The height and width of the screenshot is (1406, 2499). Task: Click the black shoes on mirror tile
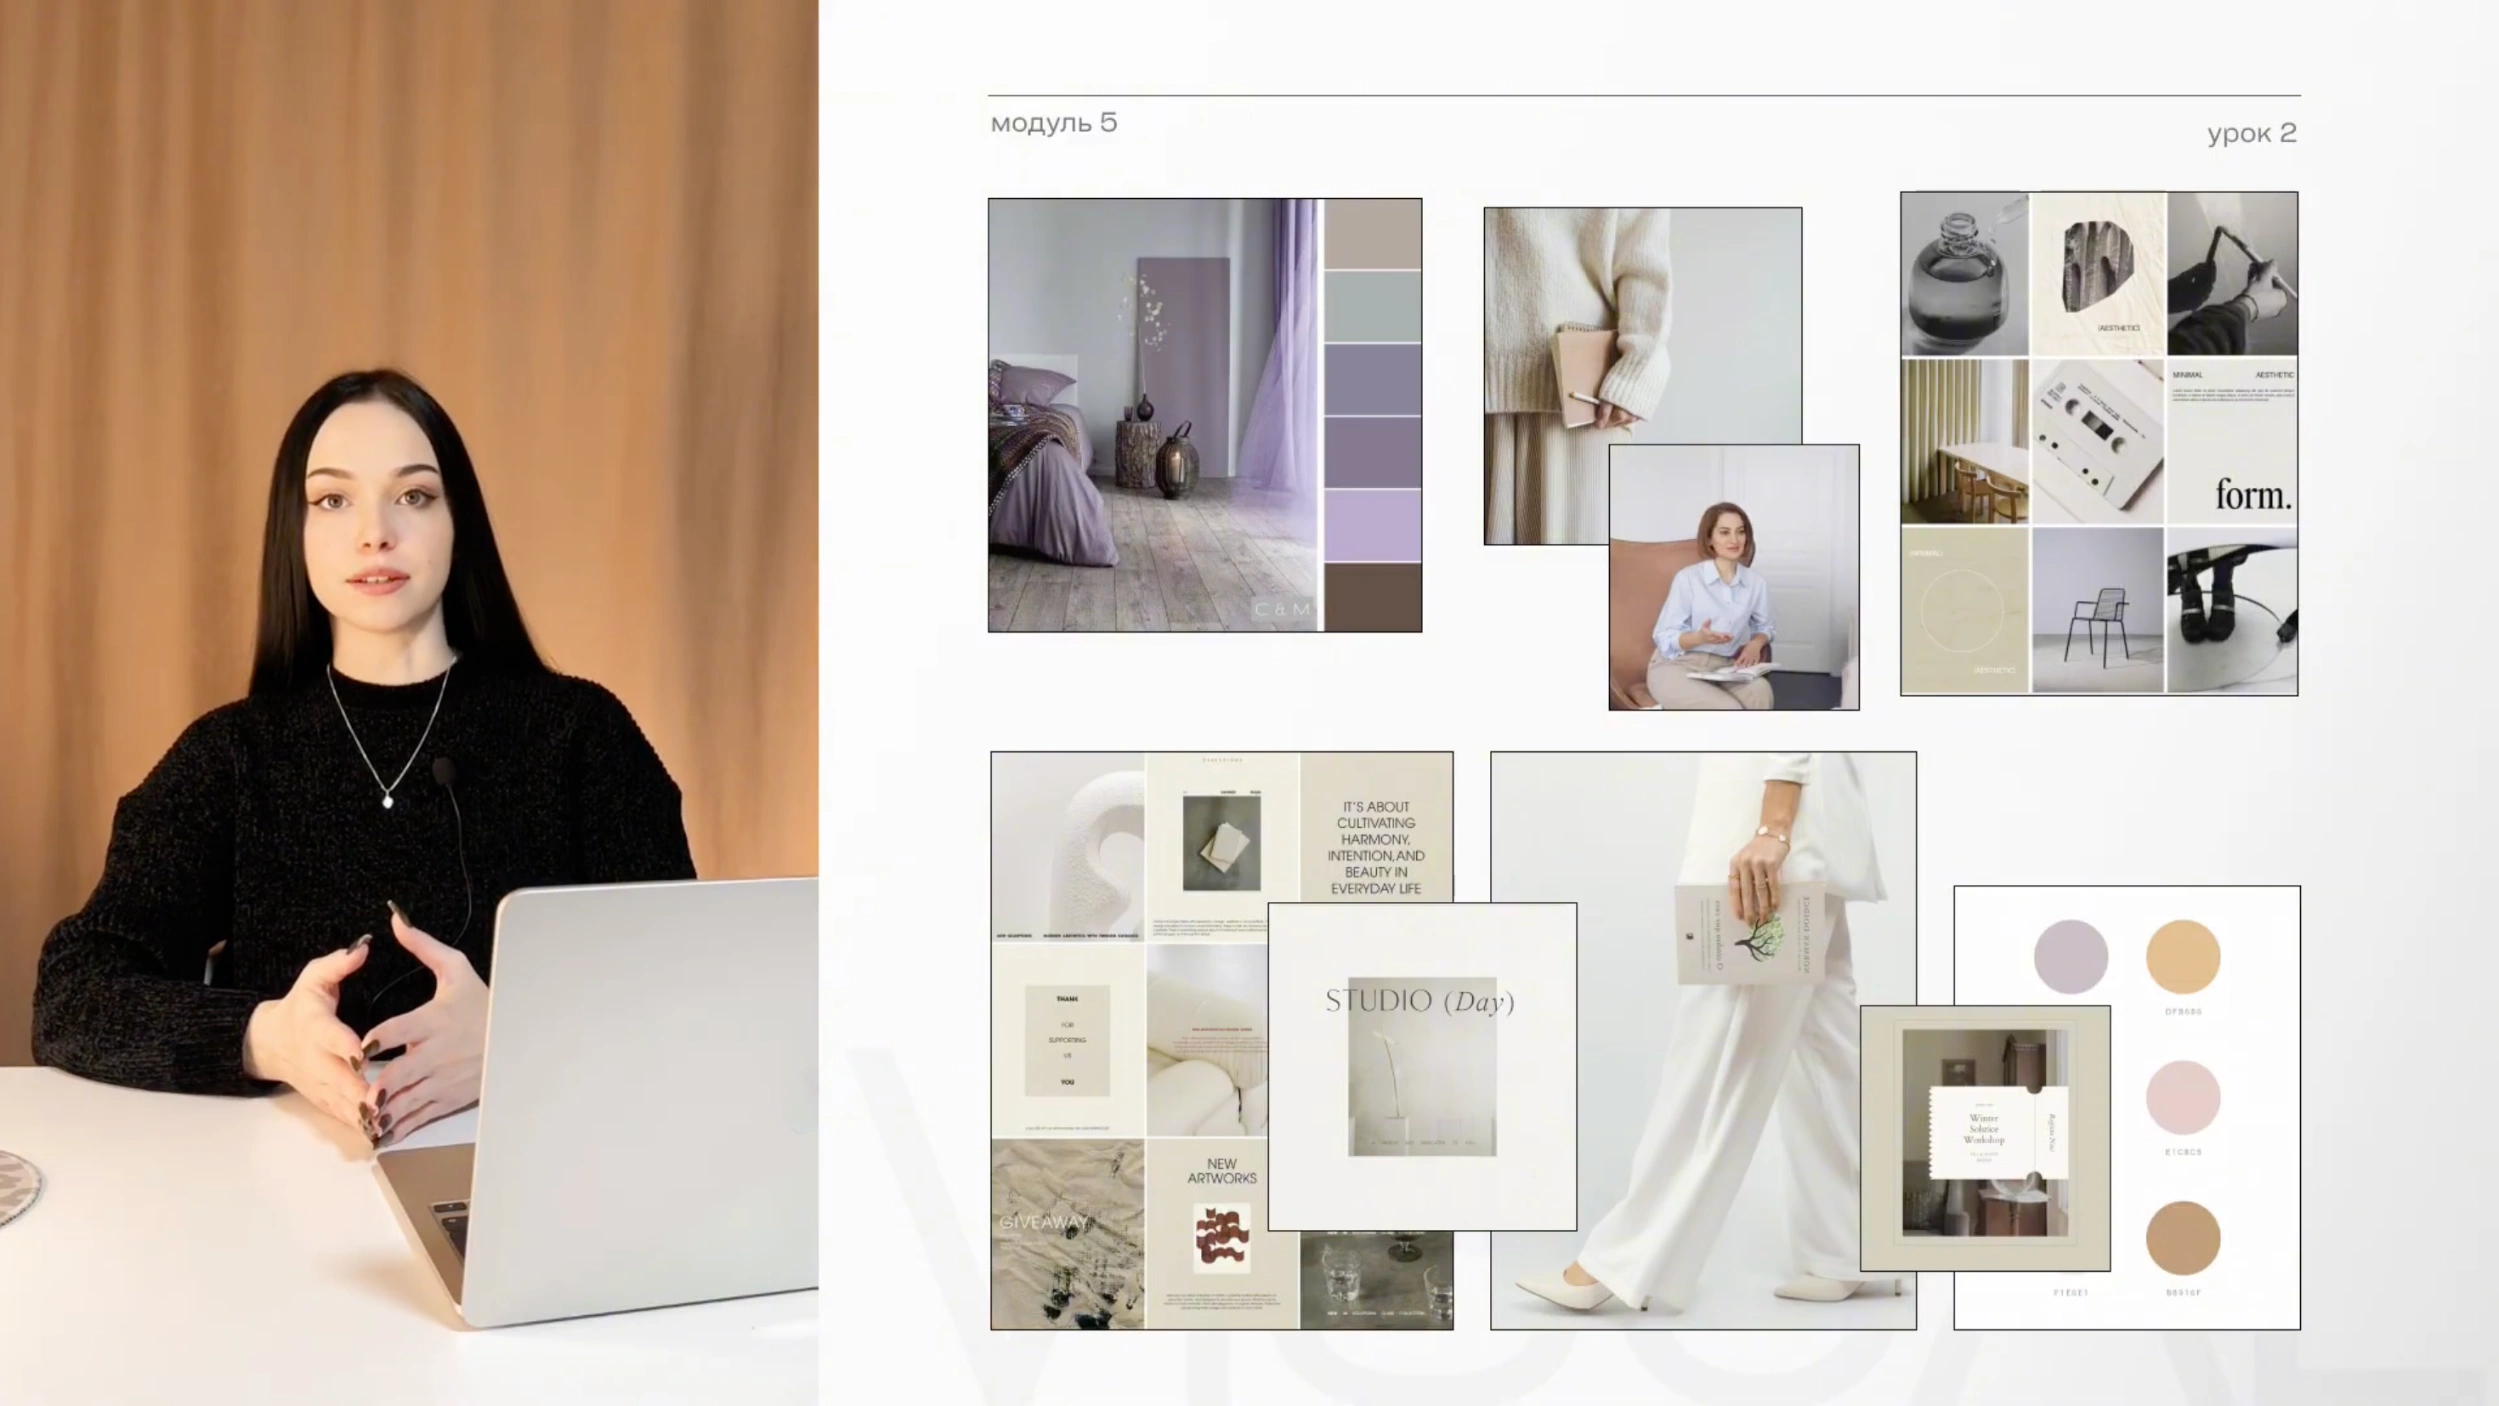tap(2232, 610)
